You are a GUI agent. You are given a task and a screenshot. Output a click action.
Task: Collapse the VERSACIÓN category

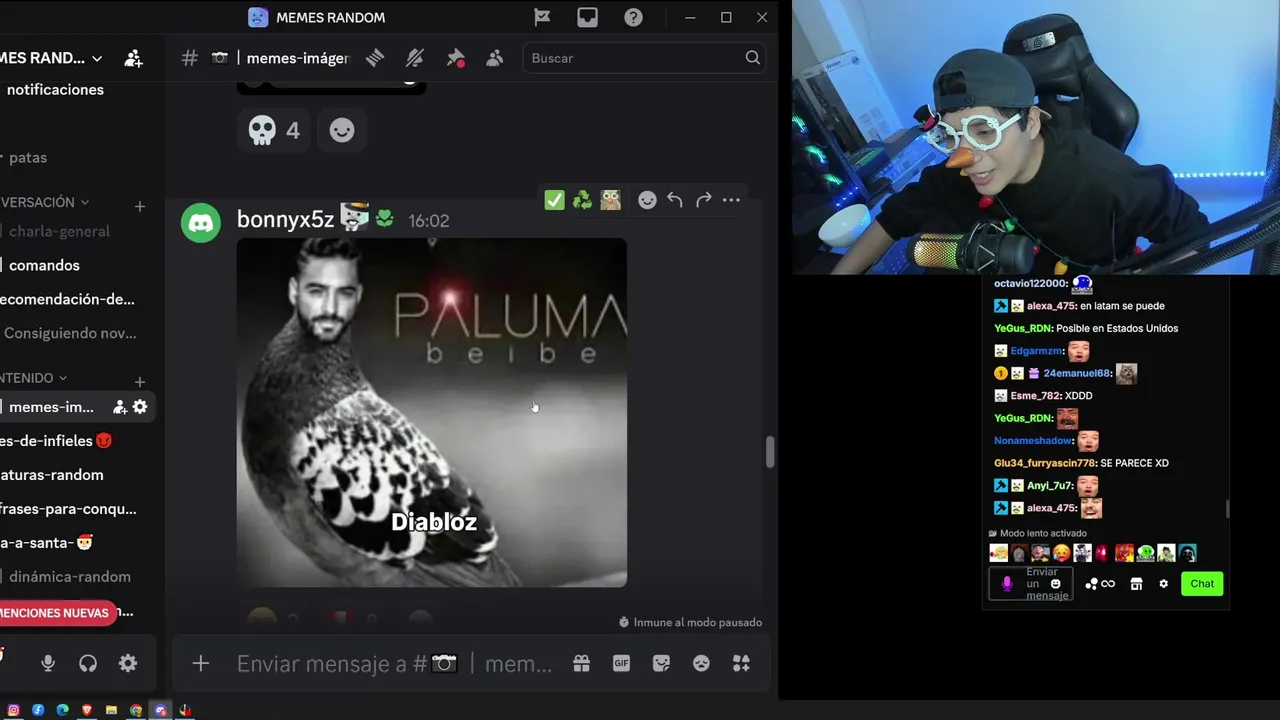44,202
